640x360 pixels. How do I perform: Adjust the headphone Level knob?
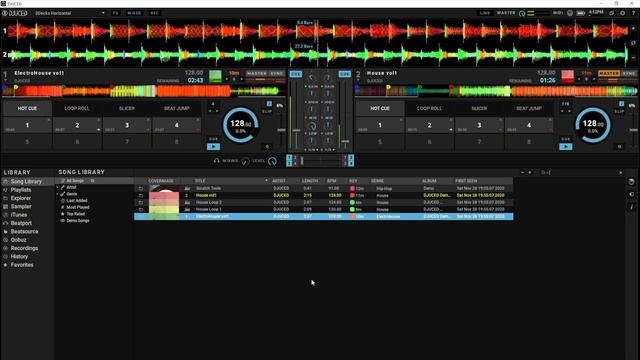pos(272,161)
